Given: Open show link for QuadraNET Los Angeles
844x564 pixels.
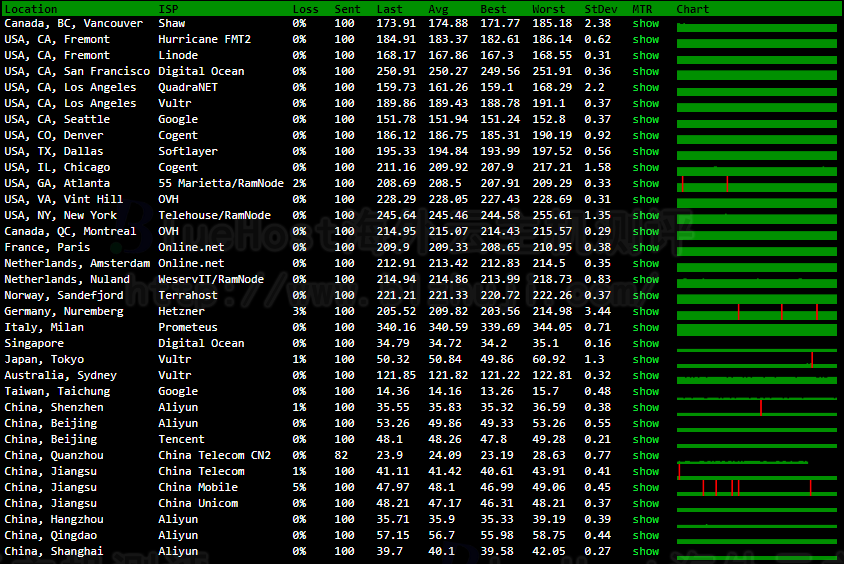Looking at the screenshot, I should tap(645, 88).
